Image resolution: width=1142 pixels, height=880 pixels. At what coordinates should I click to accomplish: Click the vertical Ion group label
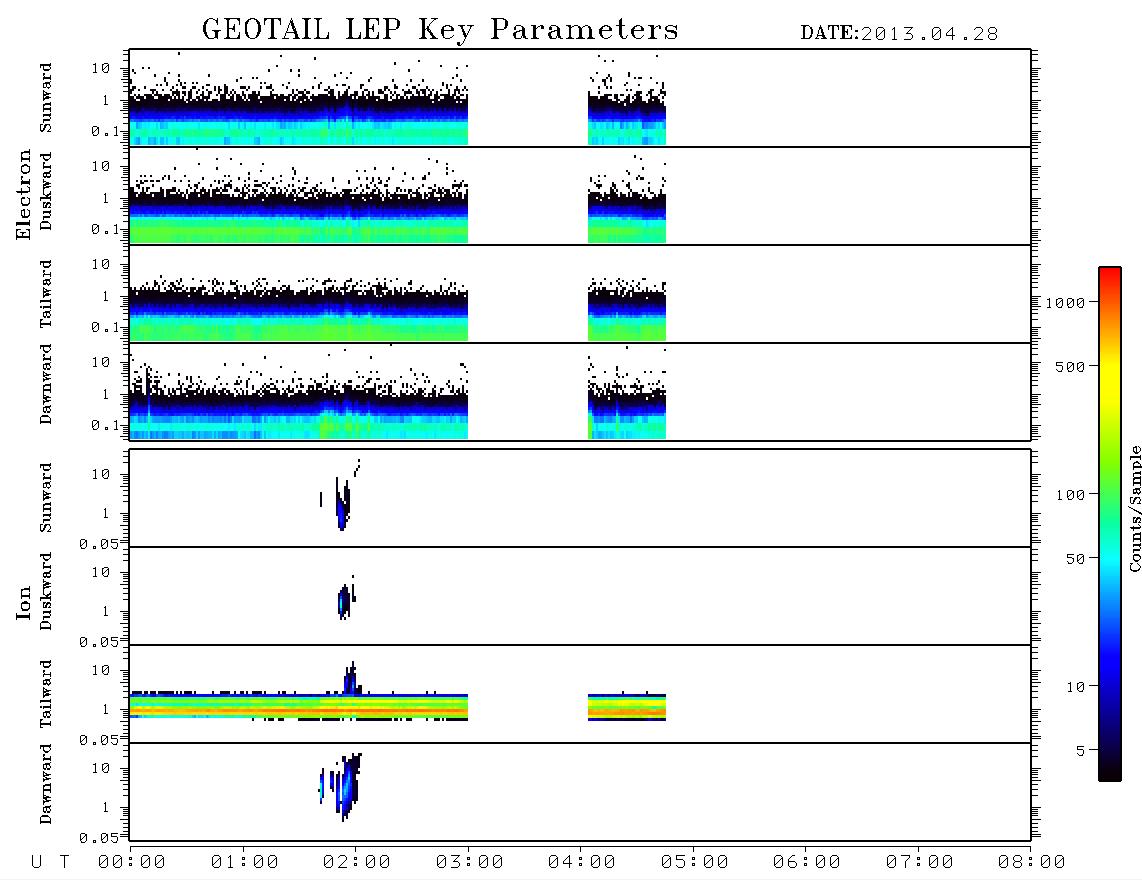point(23,603)
